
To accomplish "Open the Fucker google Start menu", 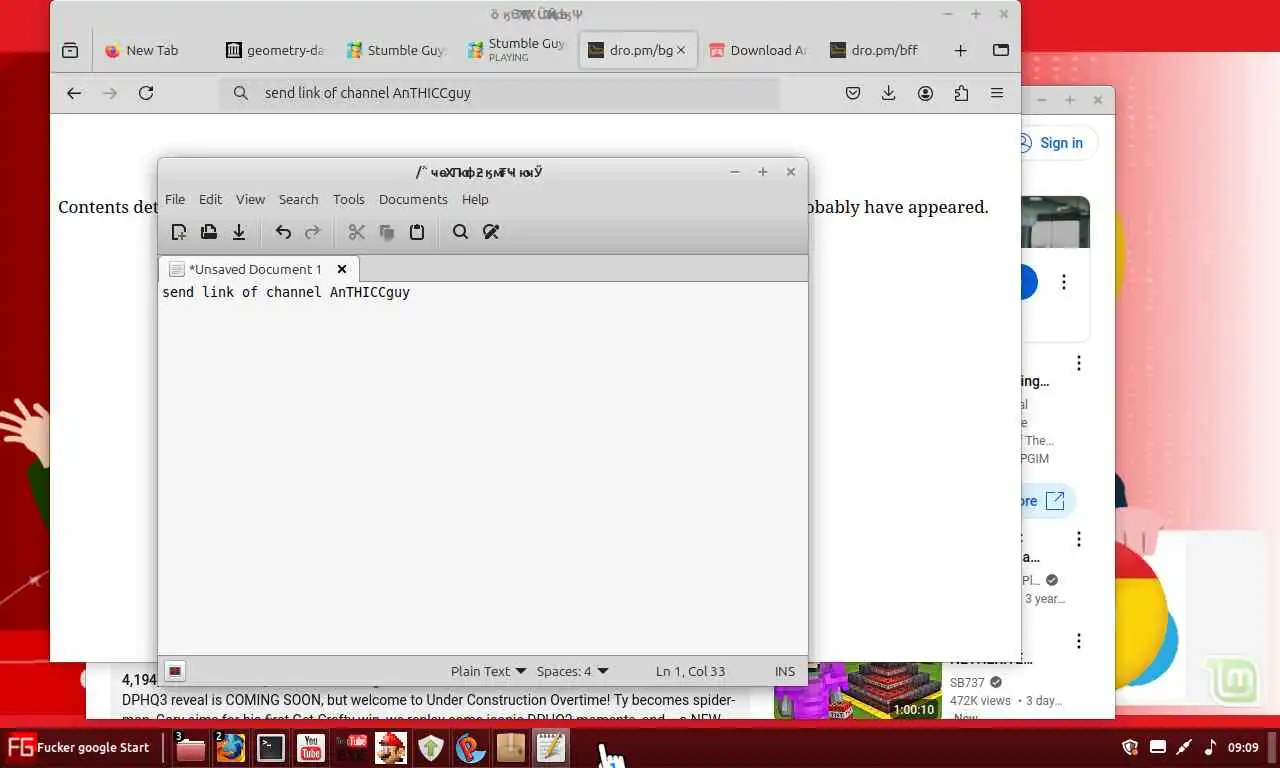I will pyautogui.click(x=78, y=747).
